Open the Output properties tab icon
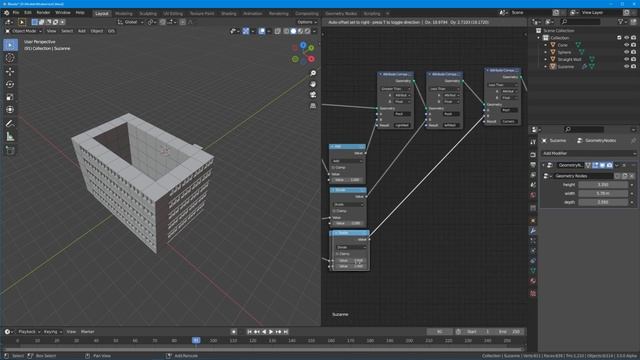The width and height of the screenshot is (640, 360). click(x=533, y=165)
